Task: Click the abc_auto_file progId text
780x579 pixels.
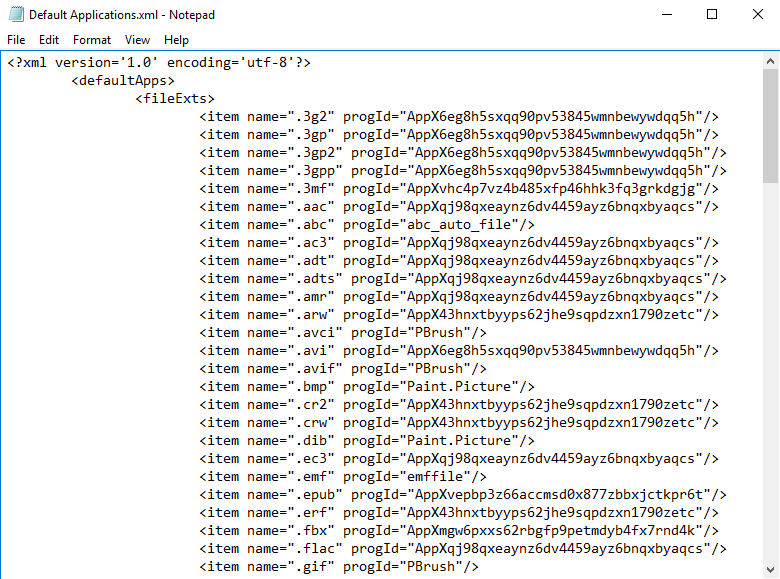Action: [x=453, y=225]
